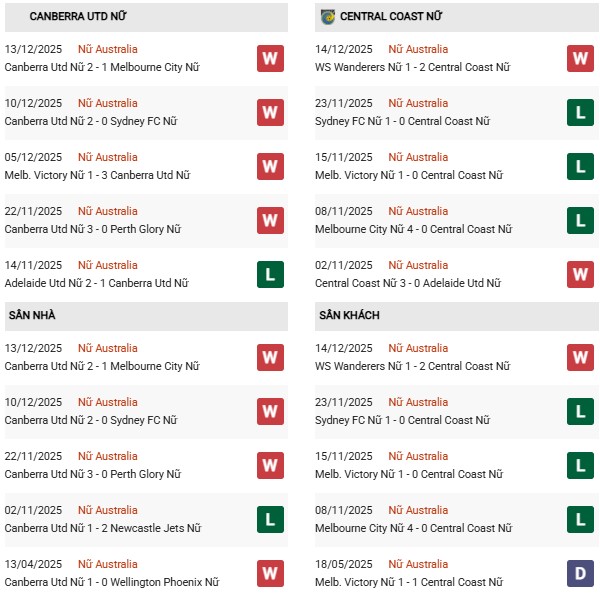Switch to the Sân Nhà section header
Screen dimensions: 600x594
pos(32,316)
